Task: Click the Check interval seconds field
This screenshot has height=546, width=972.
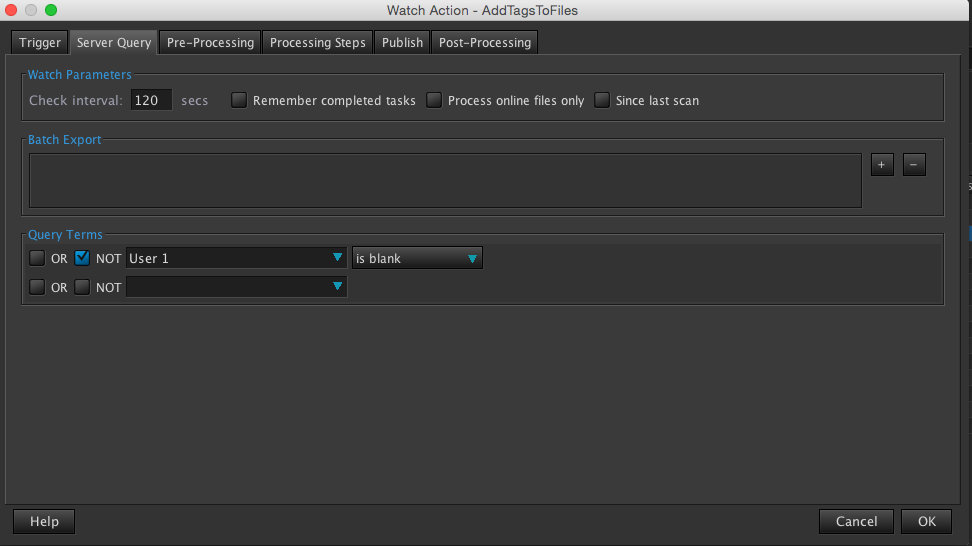Action: (152, 100)
